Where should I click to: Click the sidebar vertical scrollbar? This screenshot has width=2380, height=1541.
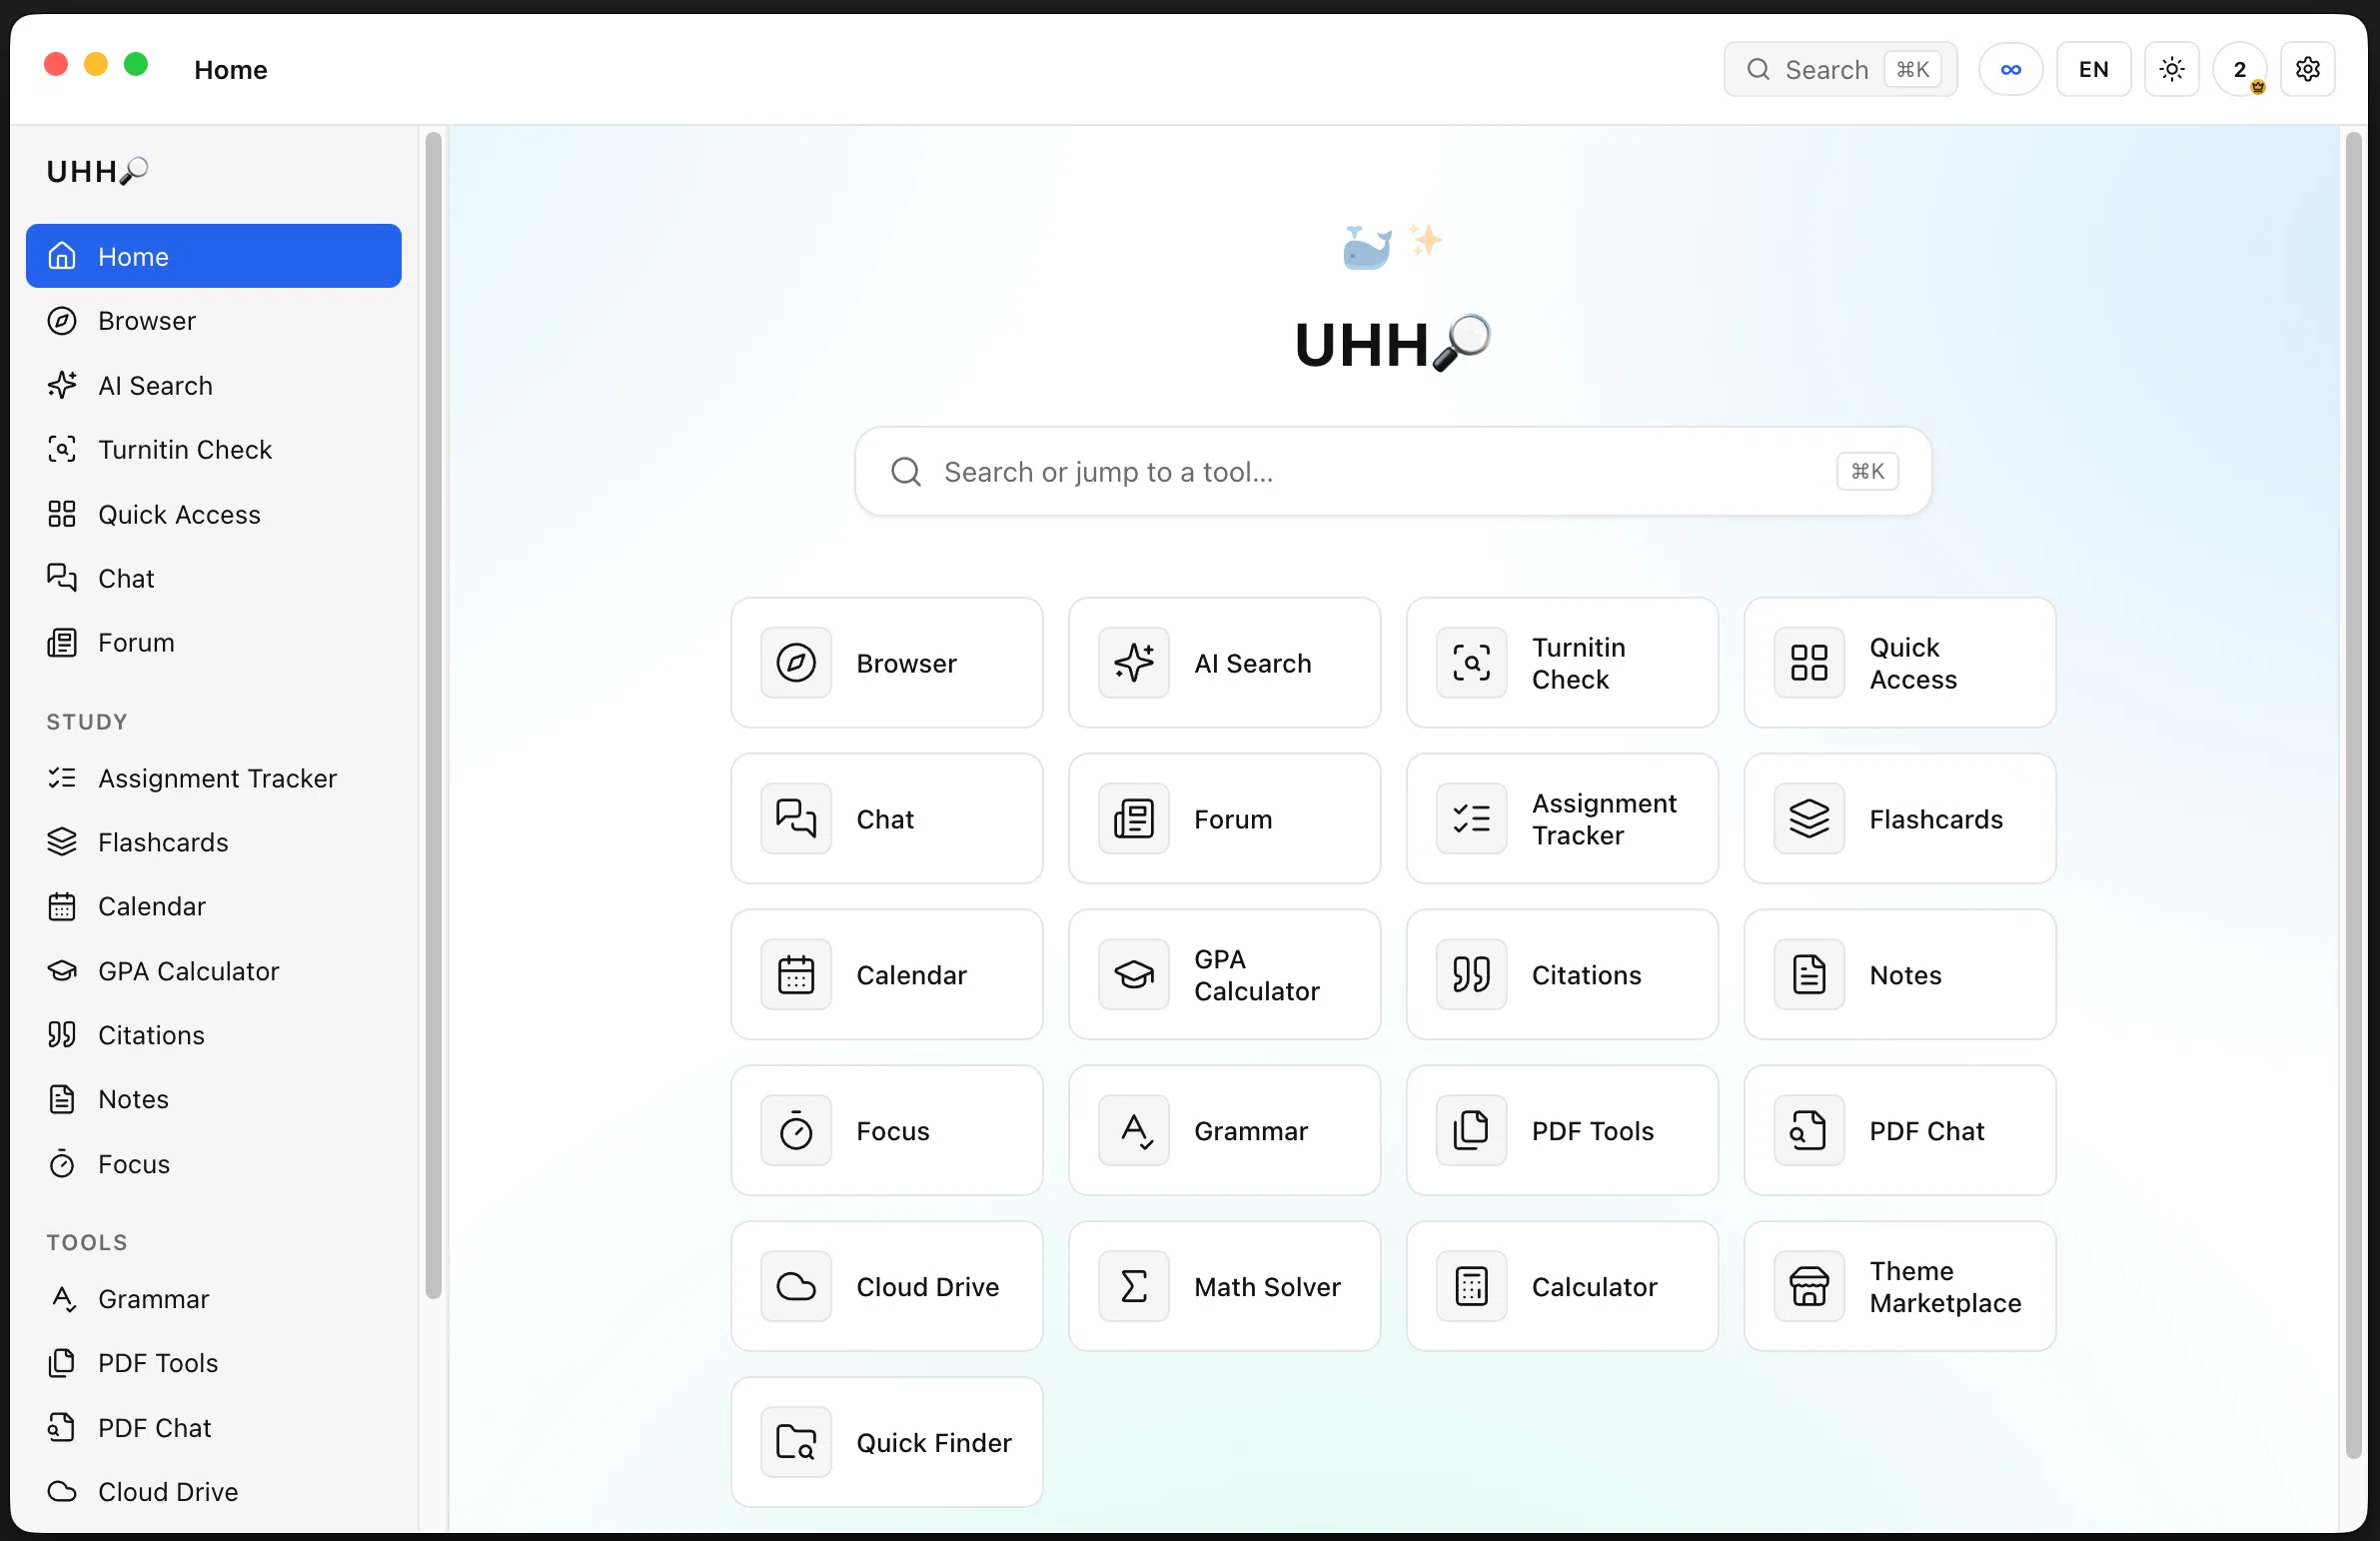click(x=433, y=716)
